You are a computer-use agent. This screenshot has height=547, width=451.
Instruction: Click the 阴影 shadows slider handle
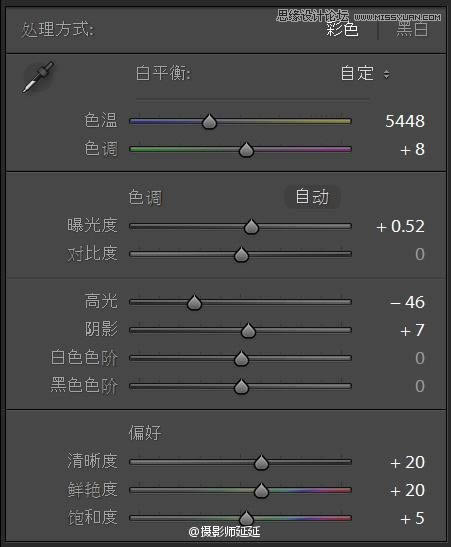[248, 330]
